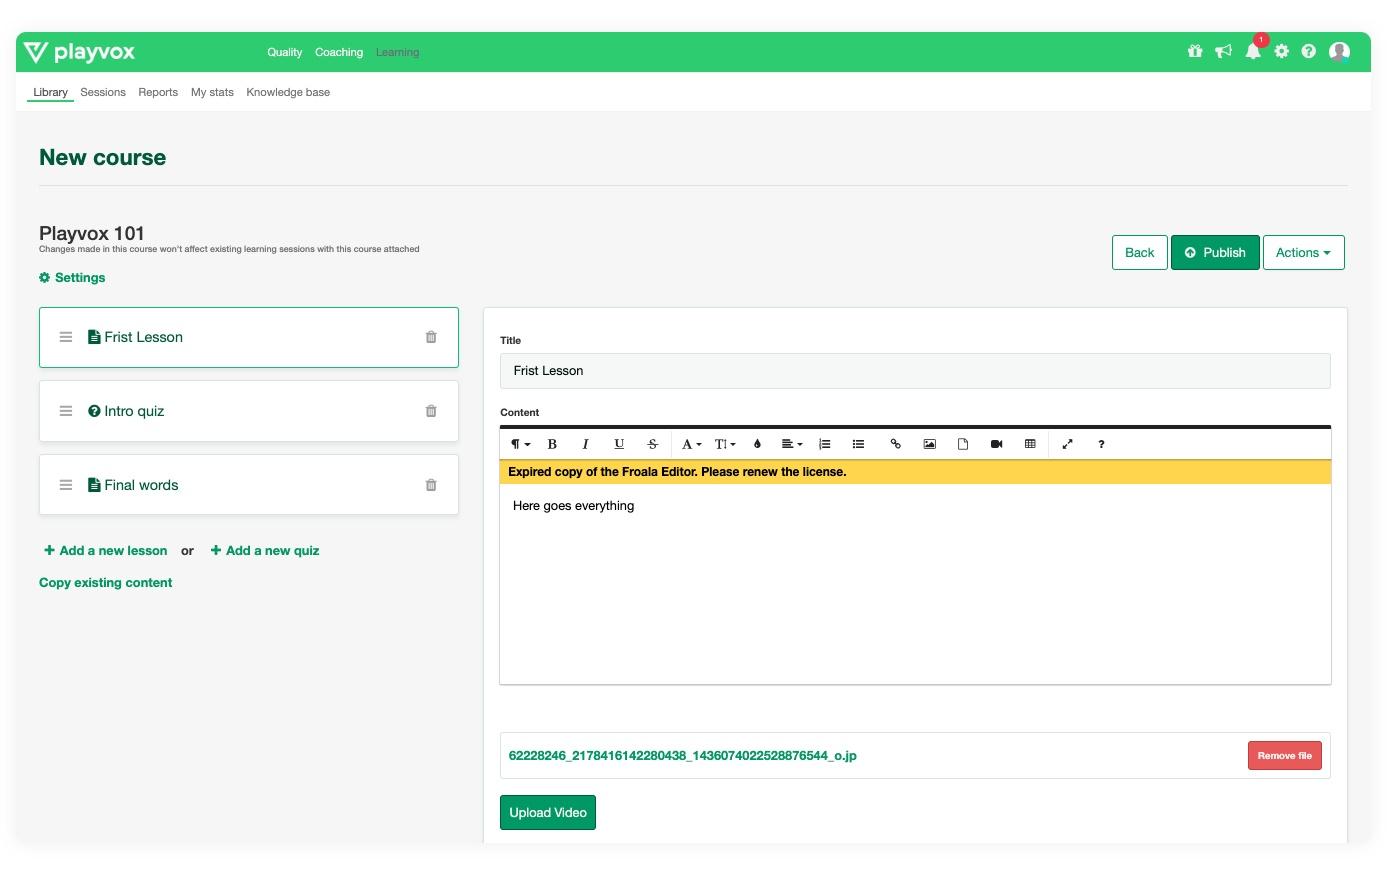Toggle underline formatting in the editor
This screenshot has width=1387, height=875.
619,444
